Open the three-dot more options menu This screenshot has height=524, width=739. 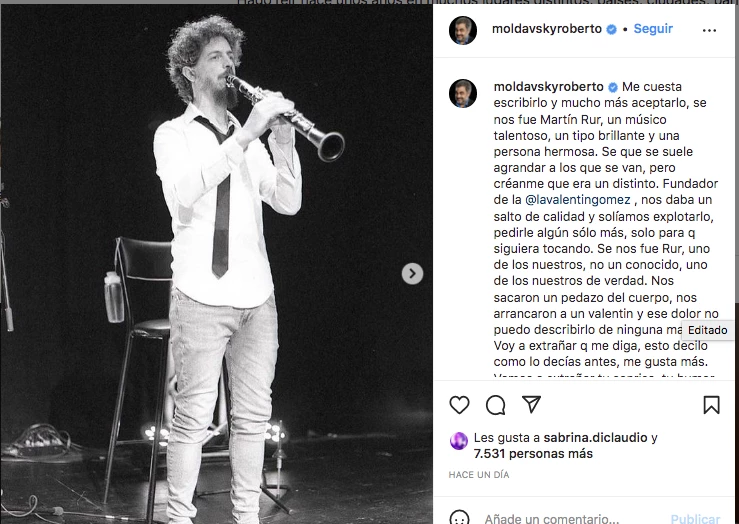tap(710, 30)
